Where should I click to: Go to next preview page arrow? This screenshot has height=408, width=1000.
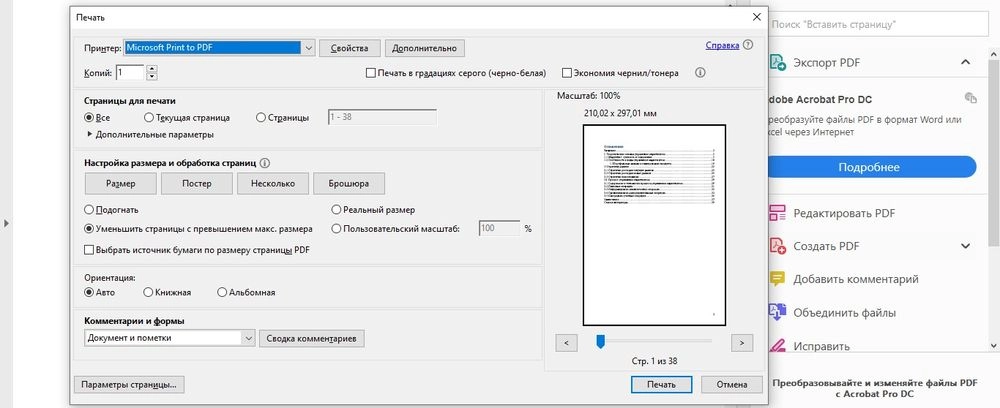coord(742,343)
